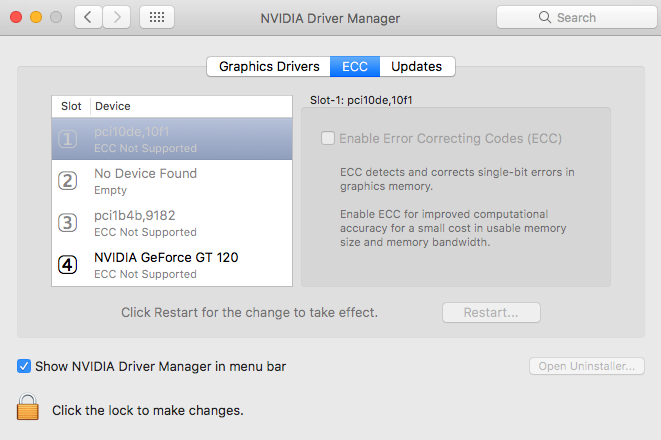Click the lock icon to make changes
661x440 pixels.
coord(27,407)
